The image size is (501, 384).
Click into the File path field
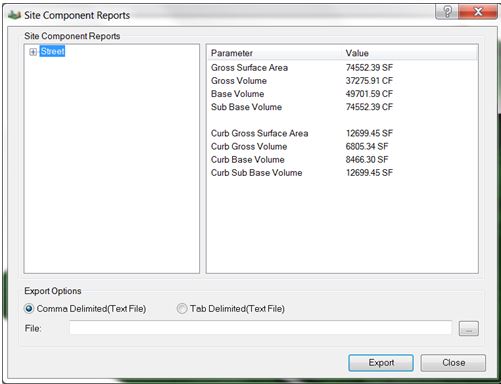[260, 328]
